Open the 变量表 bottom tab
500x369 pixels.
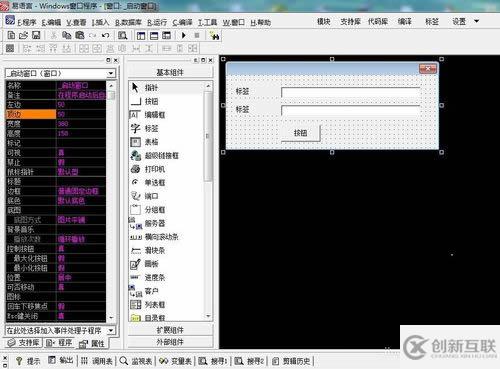pos(176,361)
